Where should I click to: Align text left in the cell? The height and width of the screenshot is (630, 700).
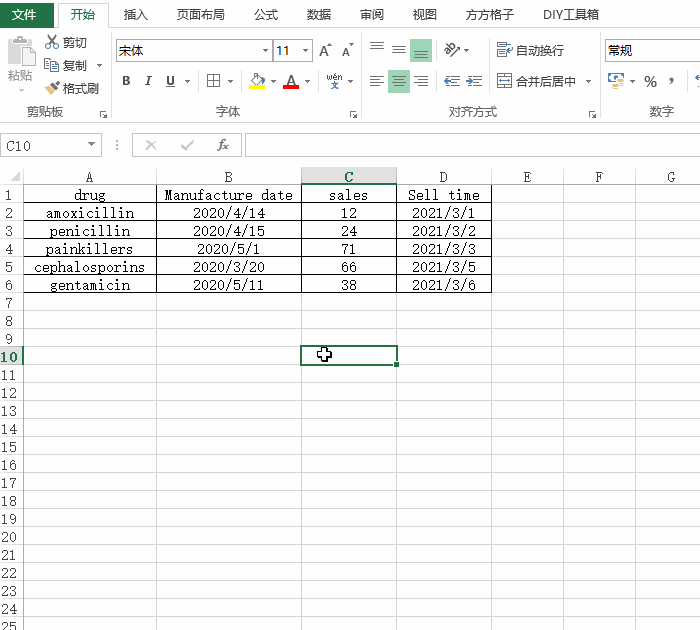pyautogui.click(x=377, y=81)
